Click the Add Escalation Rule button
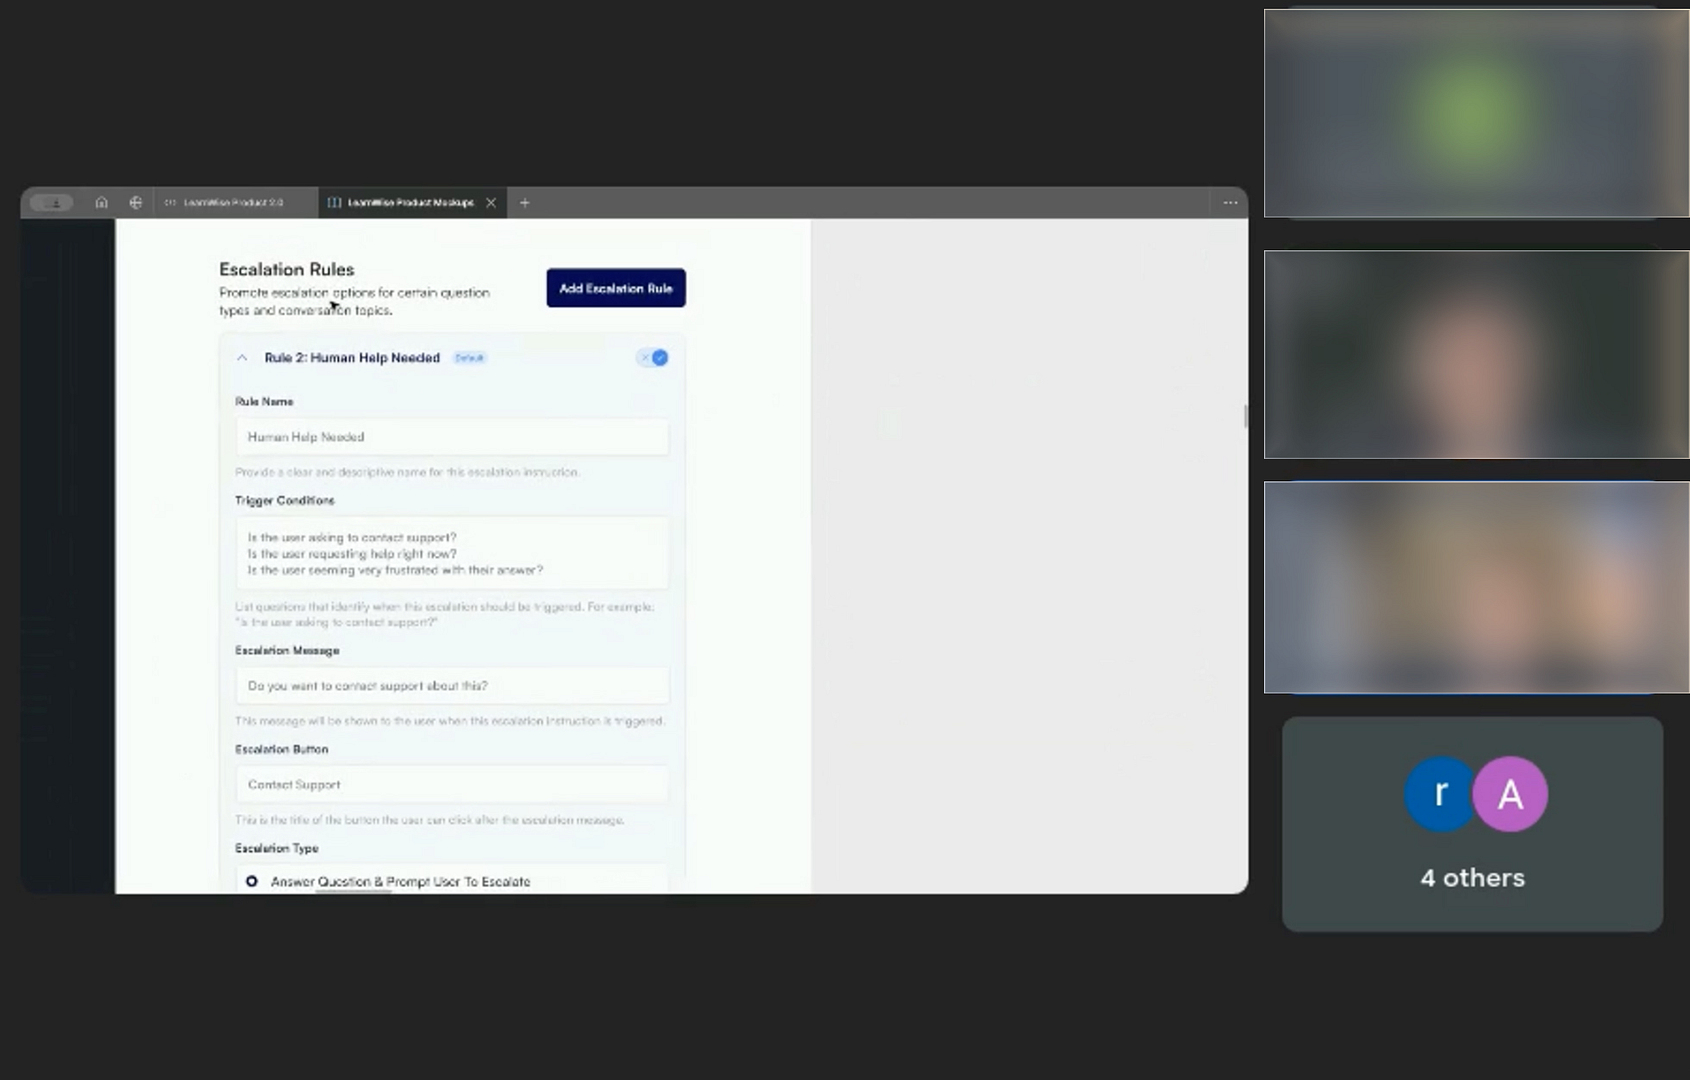 click(x=616, y=288)
